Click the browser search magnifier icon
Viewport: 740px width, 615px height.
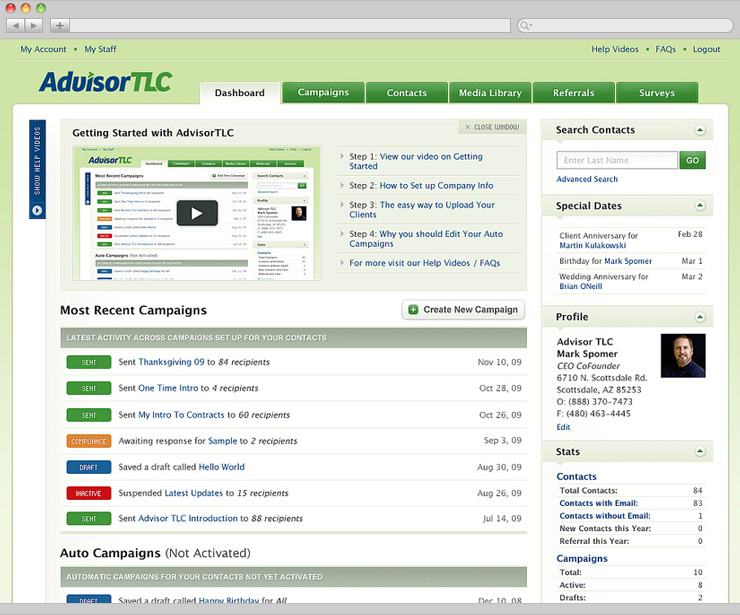click(x=524, y=25)
